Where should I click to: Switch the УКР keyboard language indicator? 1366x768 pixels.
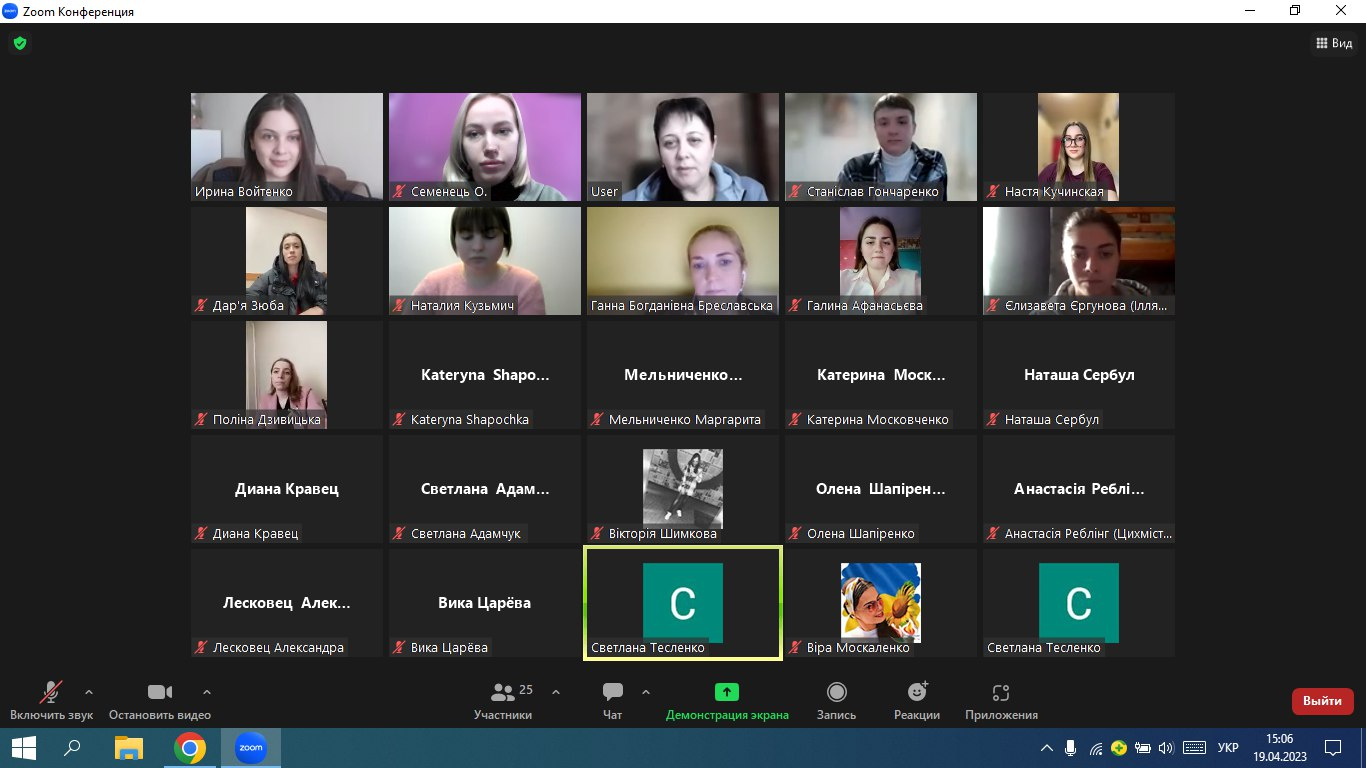point(1228,747)
